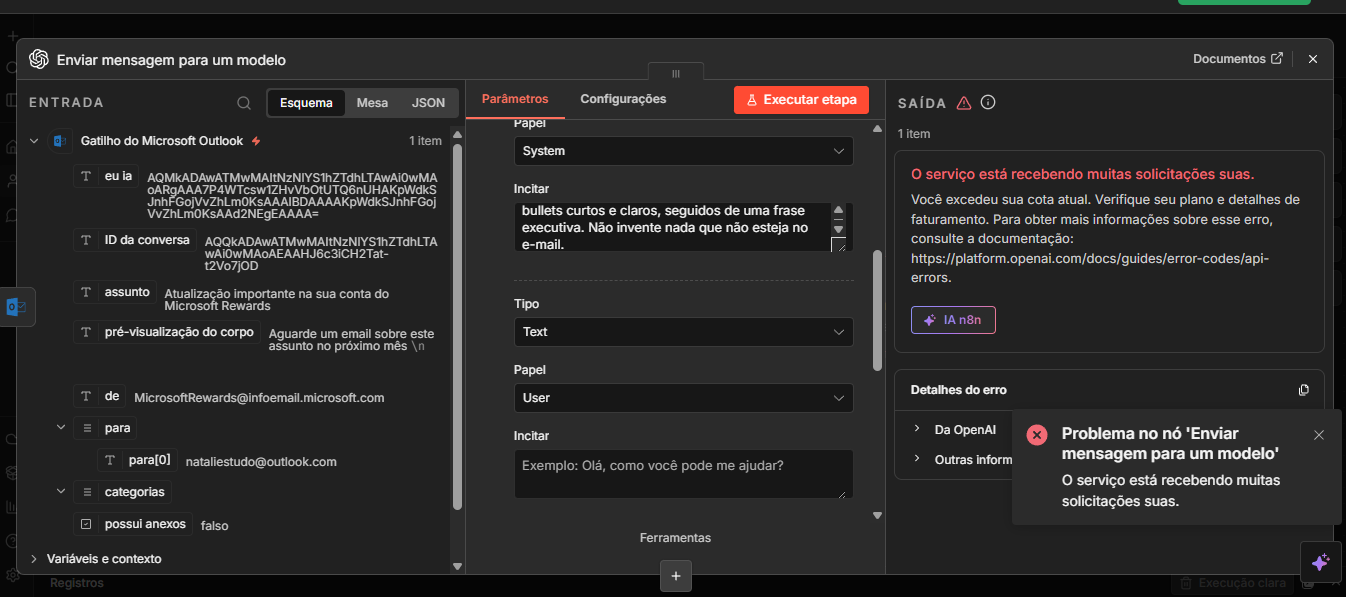The image size is (1346, 597).
Task: Click the sparkle icon inside IA n8n button
Action: pyautogui.click(x=930, y=320)
